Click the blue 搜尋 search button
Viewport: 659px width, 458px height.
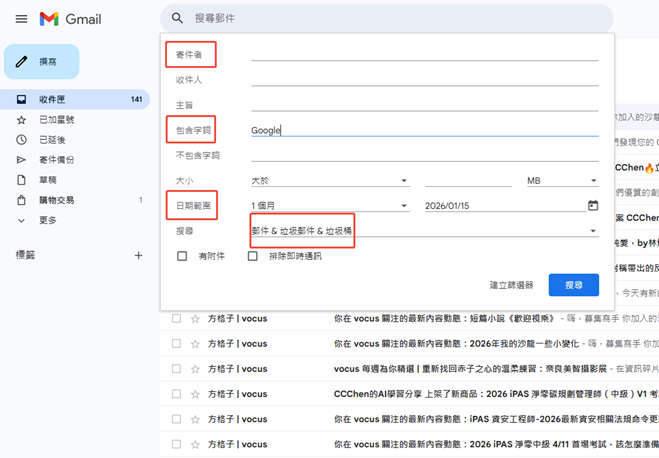pos(574,285)
